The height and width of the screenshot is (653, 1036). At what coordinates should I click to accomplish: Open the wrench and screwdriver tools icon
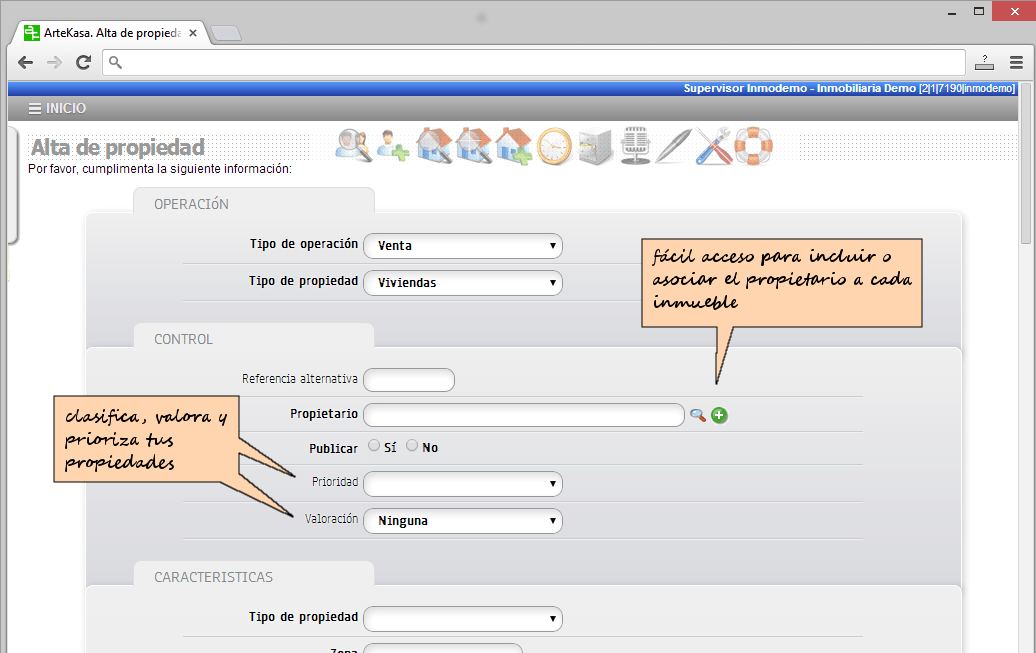(714, 146)
